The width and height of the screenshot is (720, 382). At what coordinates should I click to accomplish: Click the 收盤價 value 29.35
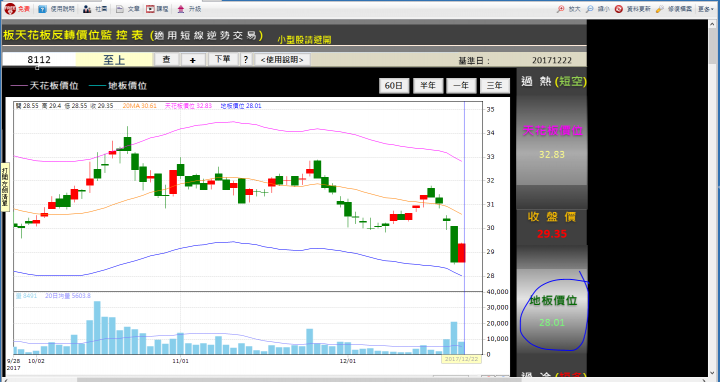[551, 234]
